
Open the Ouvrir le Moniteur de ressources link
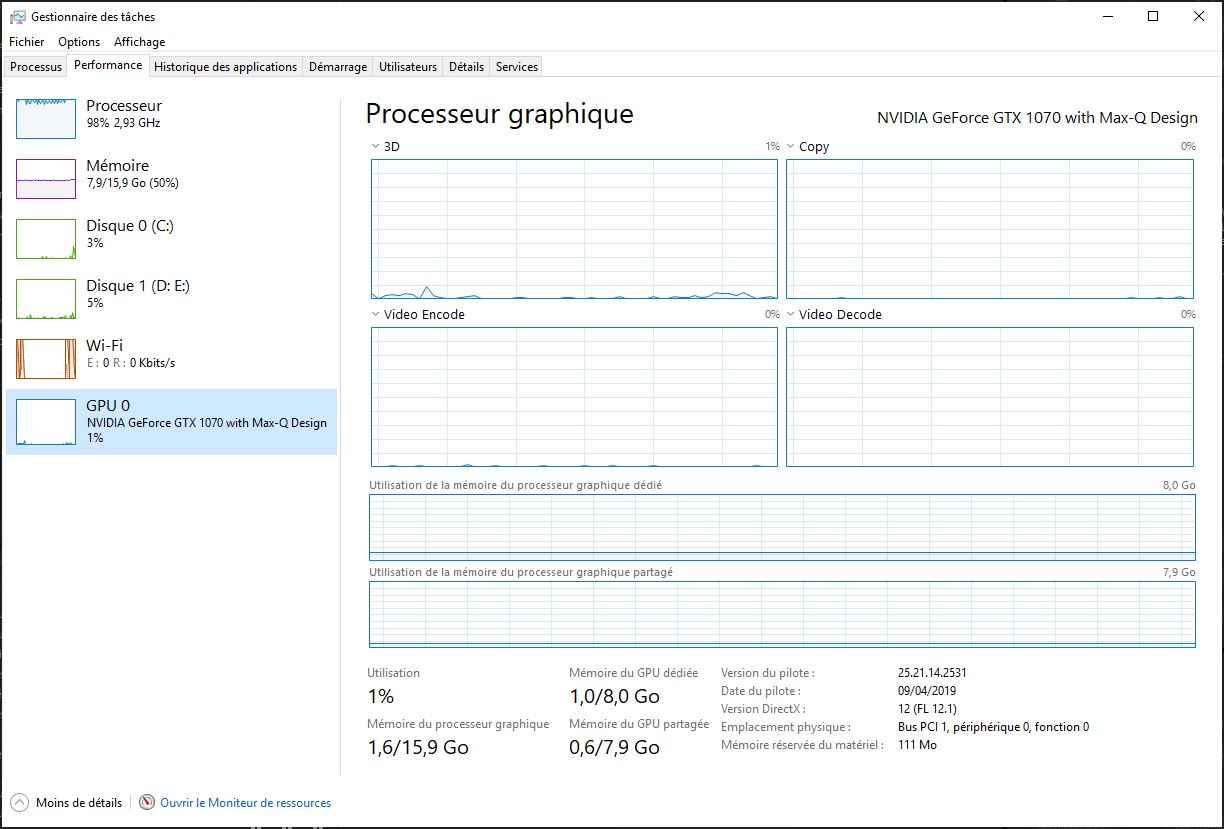tap(245, 803)
